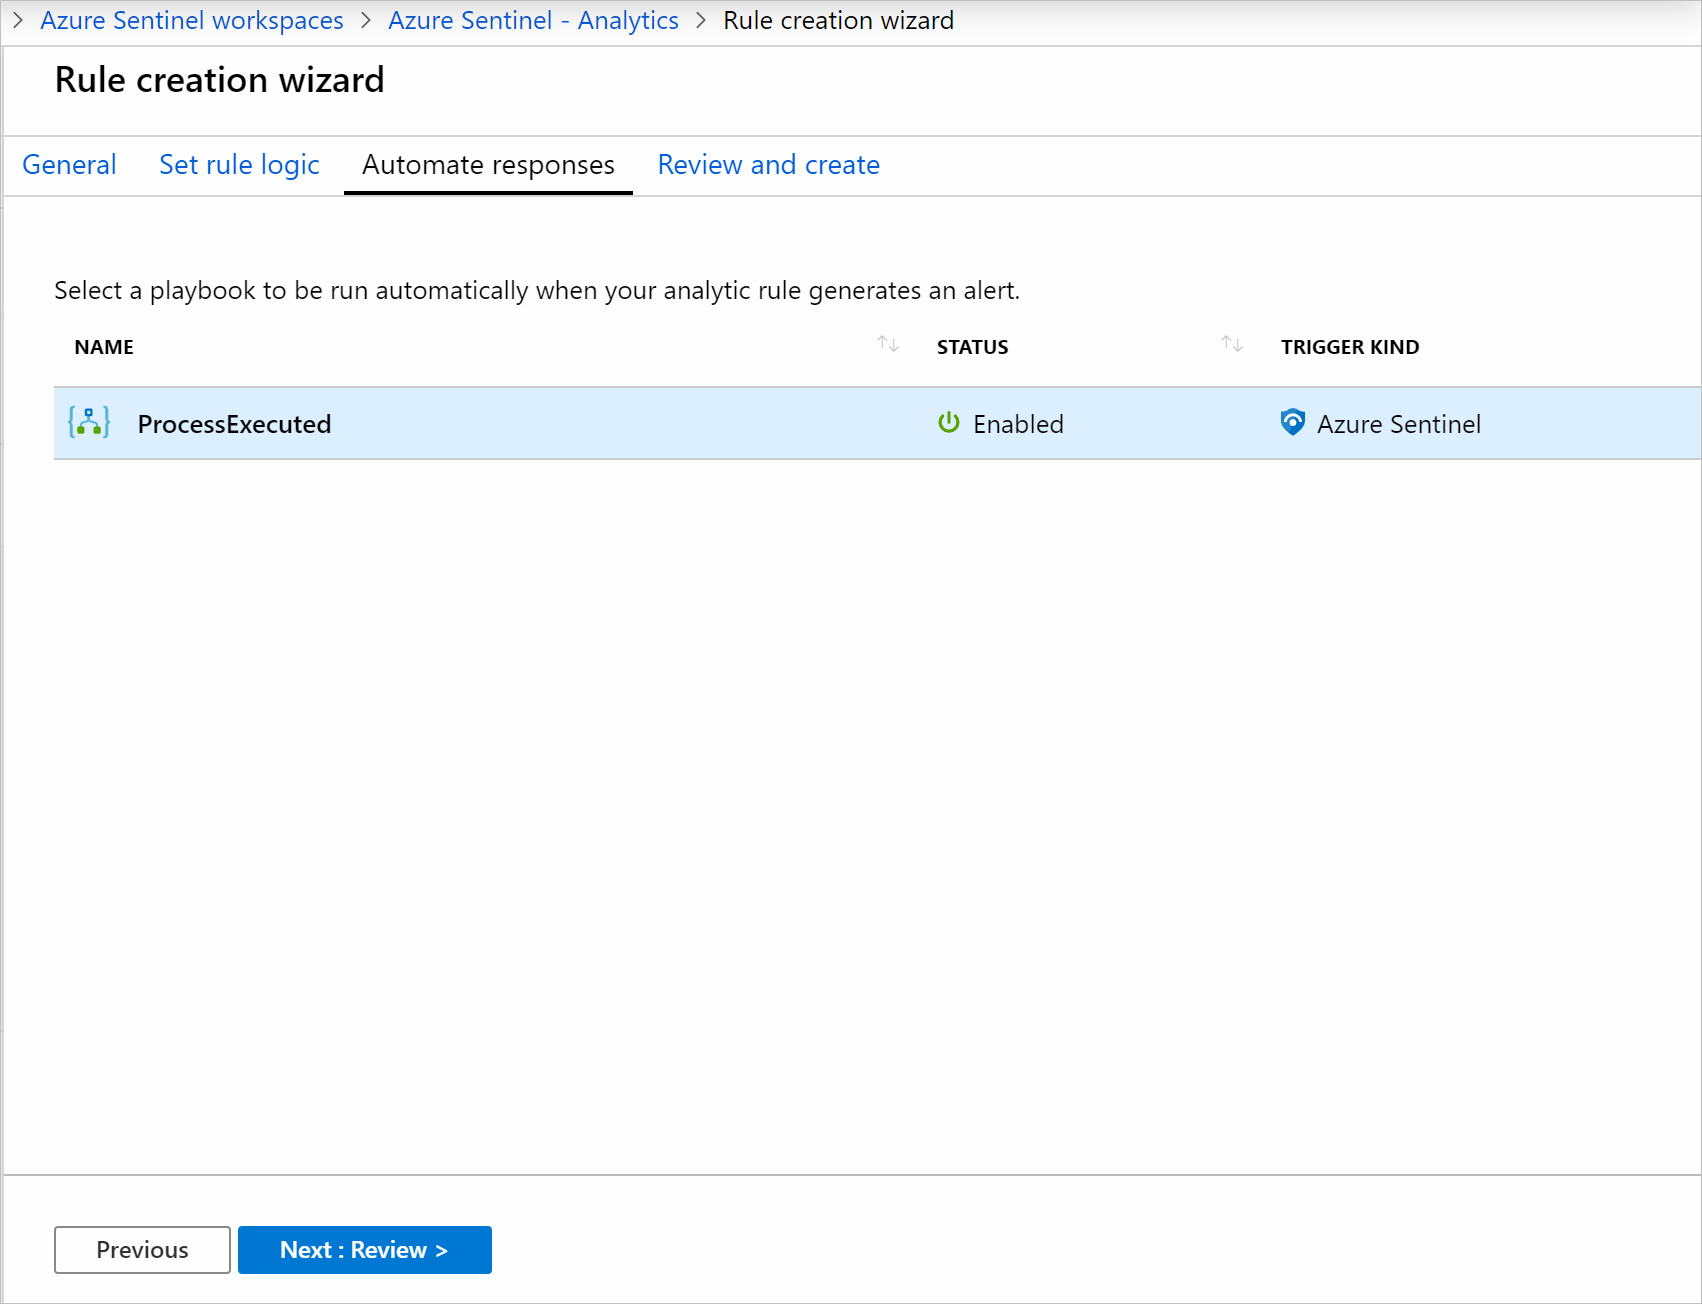Click the ProcessExecuted playbook logic app icon
The width and height of the screenshot is (1702, 1304).
89,422
